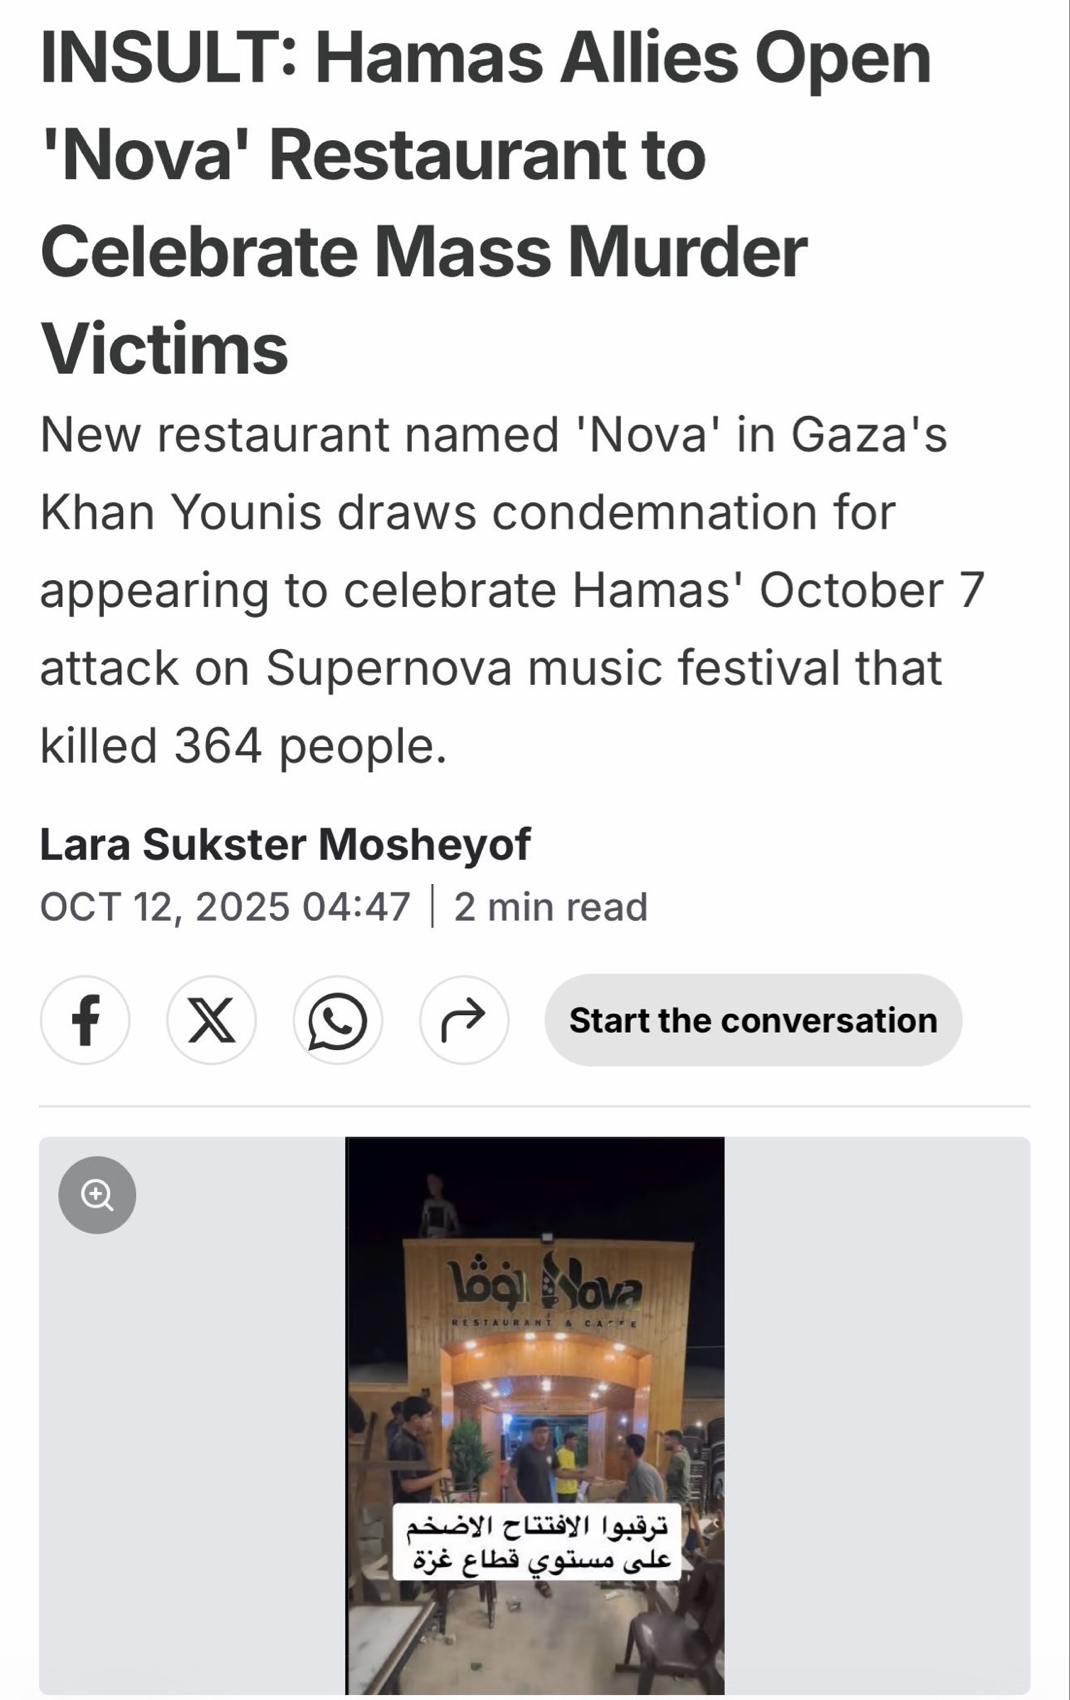Click the 2 min read label
1070x1700 pixels.
coord(551,907)
